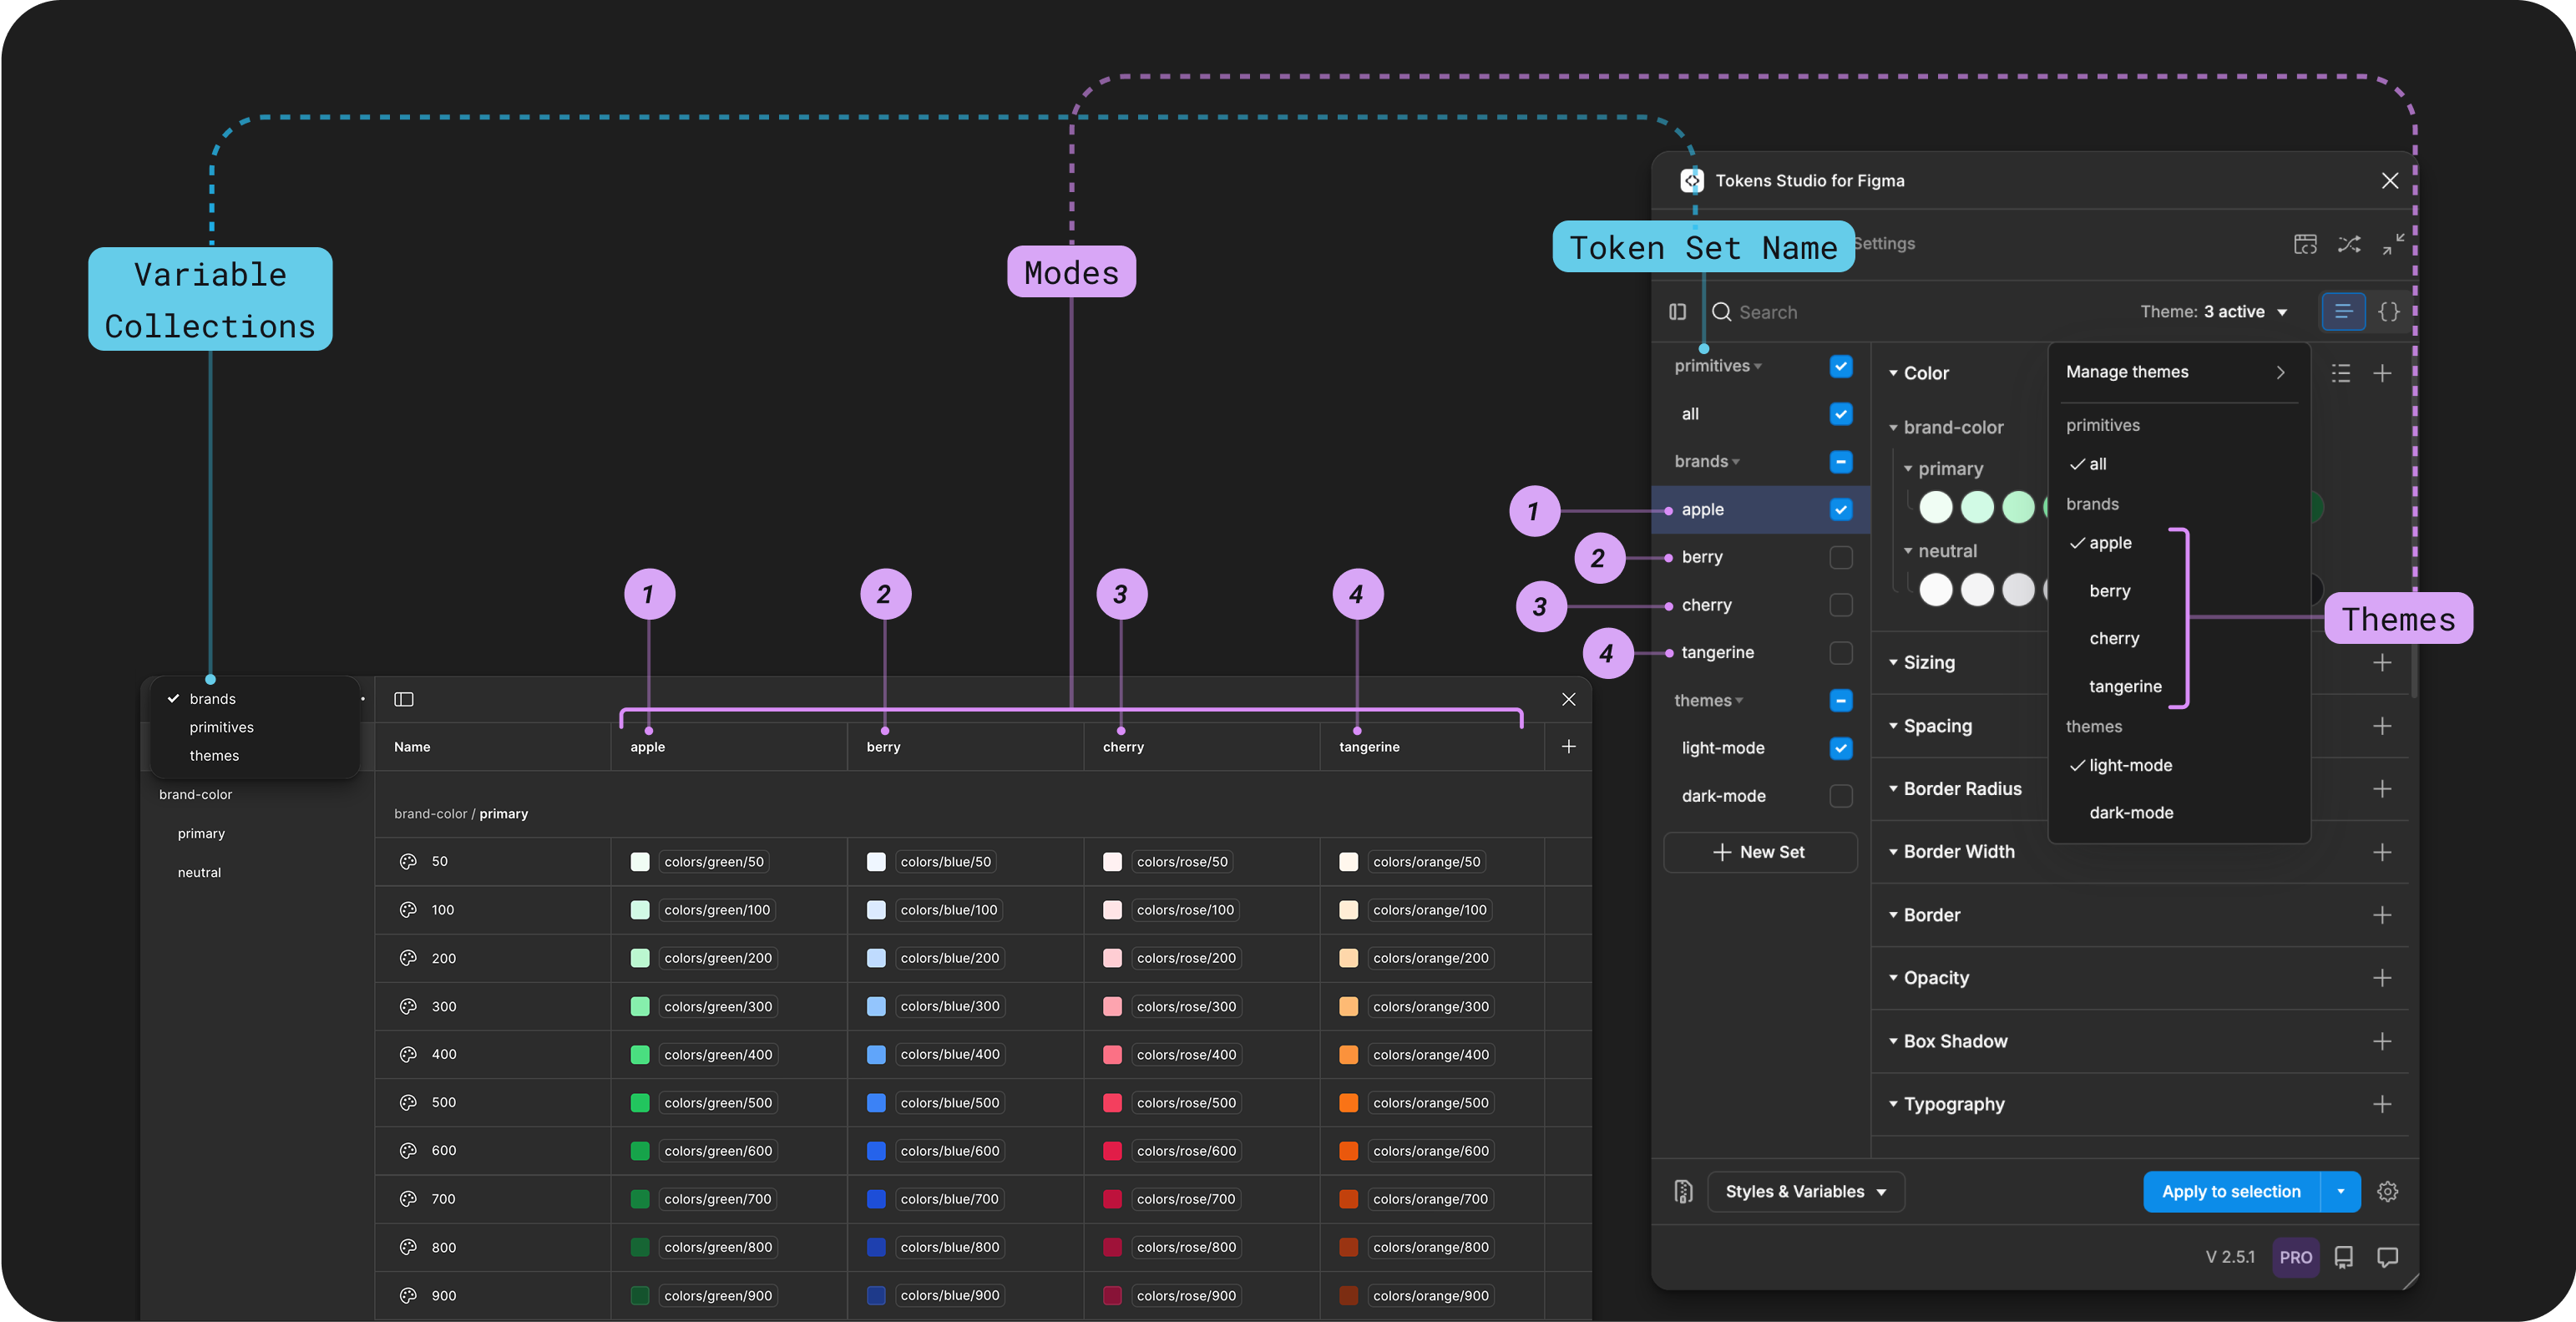Click sidebar toggle icon next to Search
The image size is (2576, 1322).
[x=1678, y=312]
